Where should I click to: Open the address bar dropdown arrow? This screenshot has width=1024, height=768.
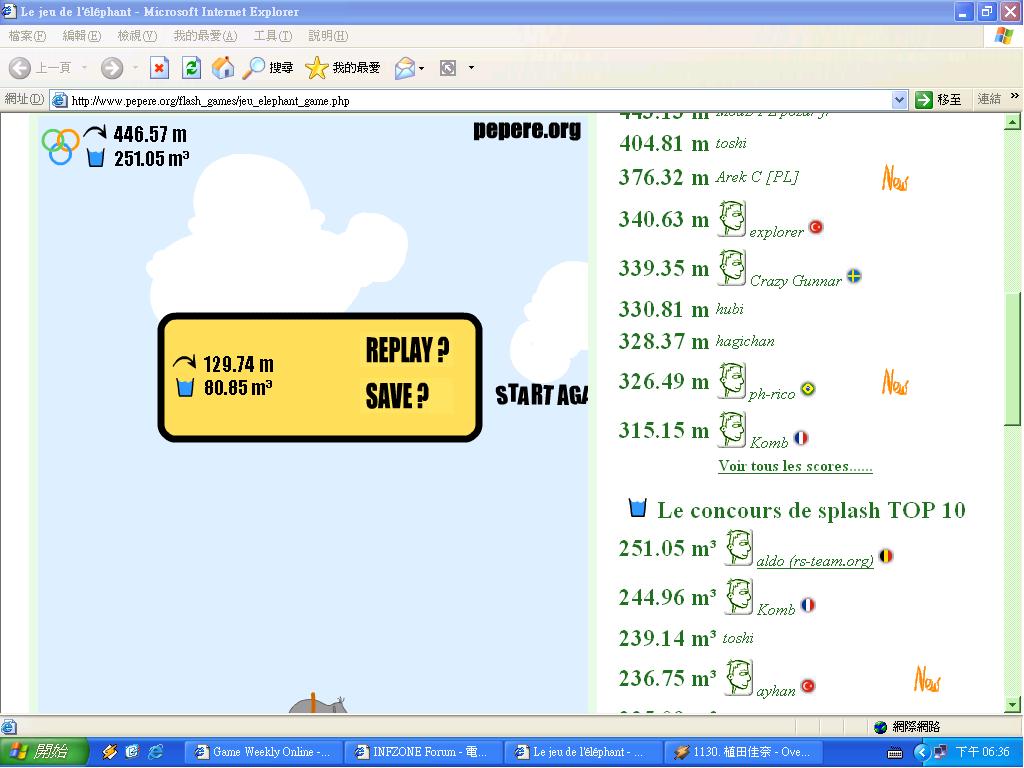pyautogui.click(x=899, y=100)
